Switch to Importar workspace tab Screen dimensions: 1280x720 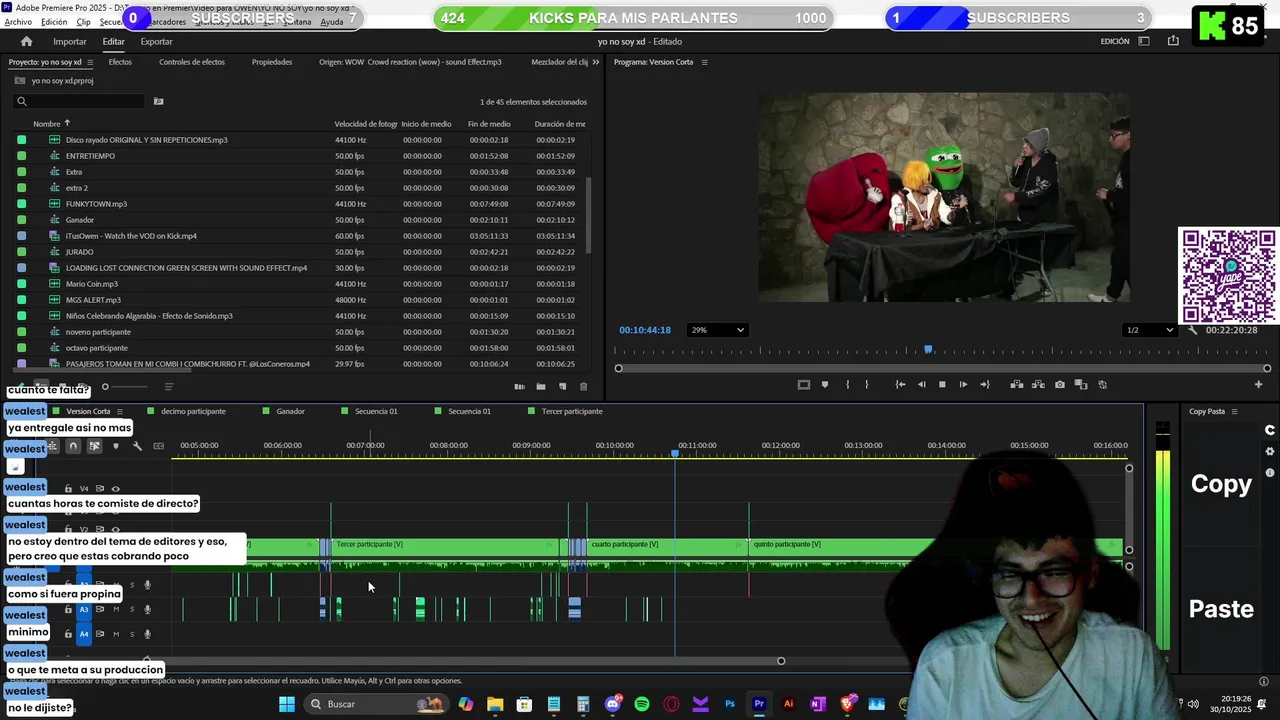[x=70, y=41]
